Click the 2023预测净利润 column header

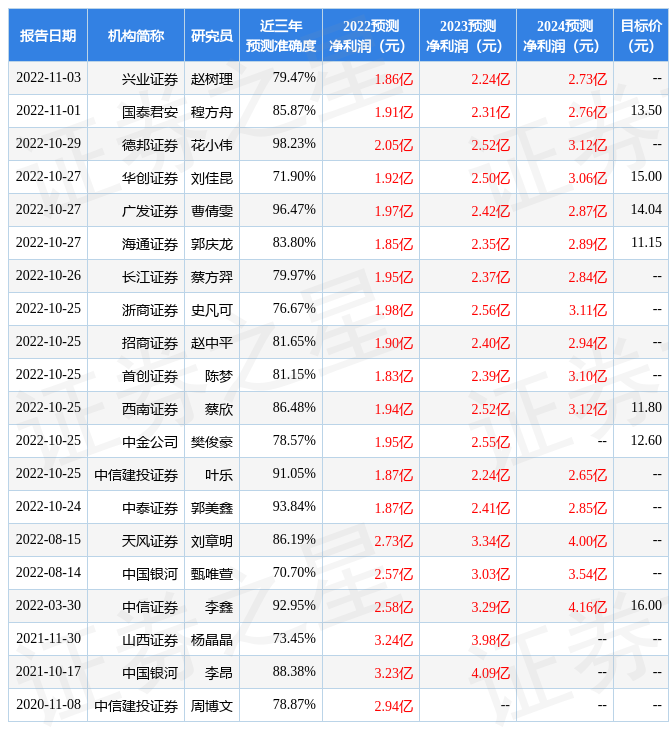[x=468, y=35]
